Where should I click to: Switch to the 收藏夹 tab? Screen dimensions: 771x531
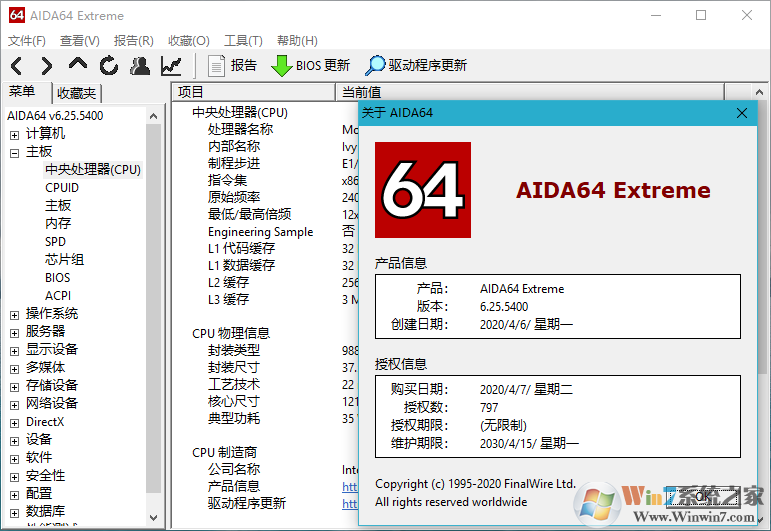point(77,93)
